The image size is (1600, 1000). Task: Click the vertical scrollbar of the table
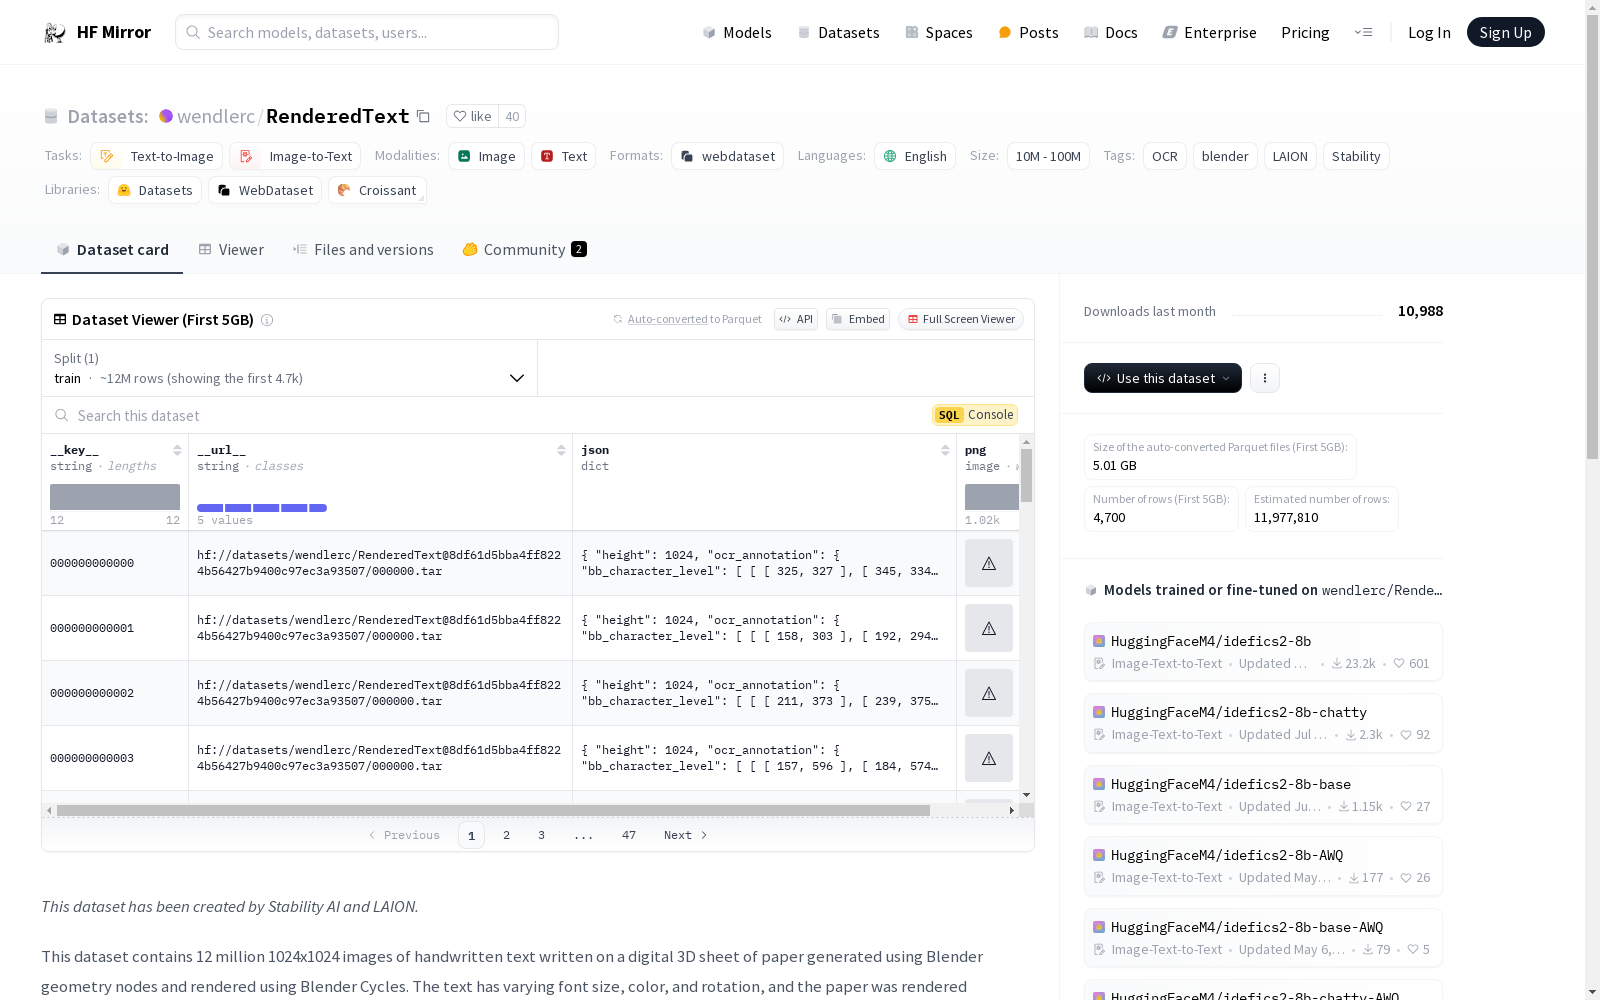pyautogui.click(x=1026, y=476)
